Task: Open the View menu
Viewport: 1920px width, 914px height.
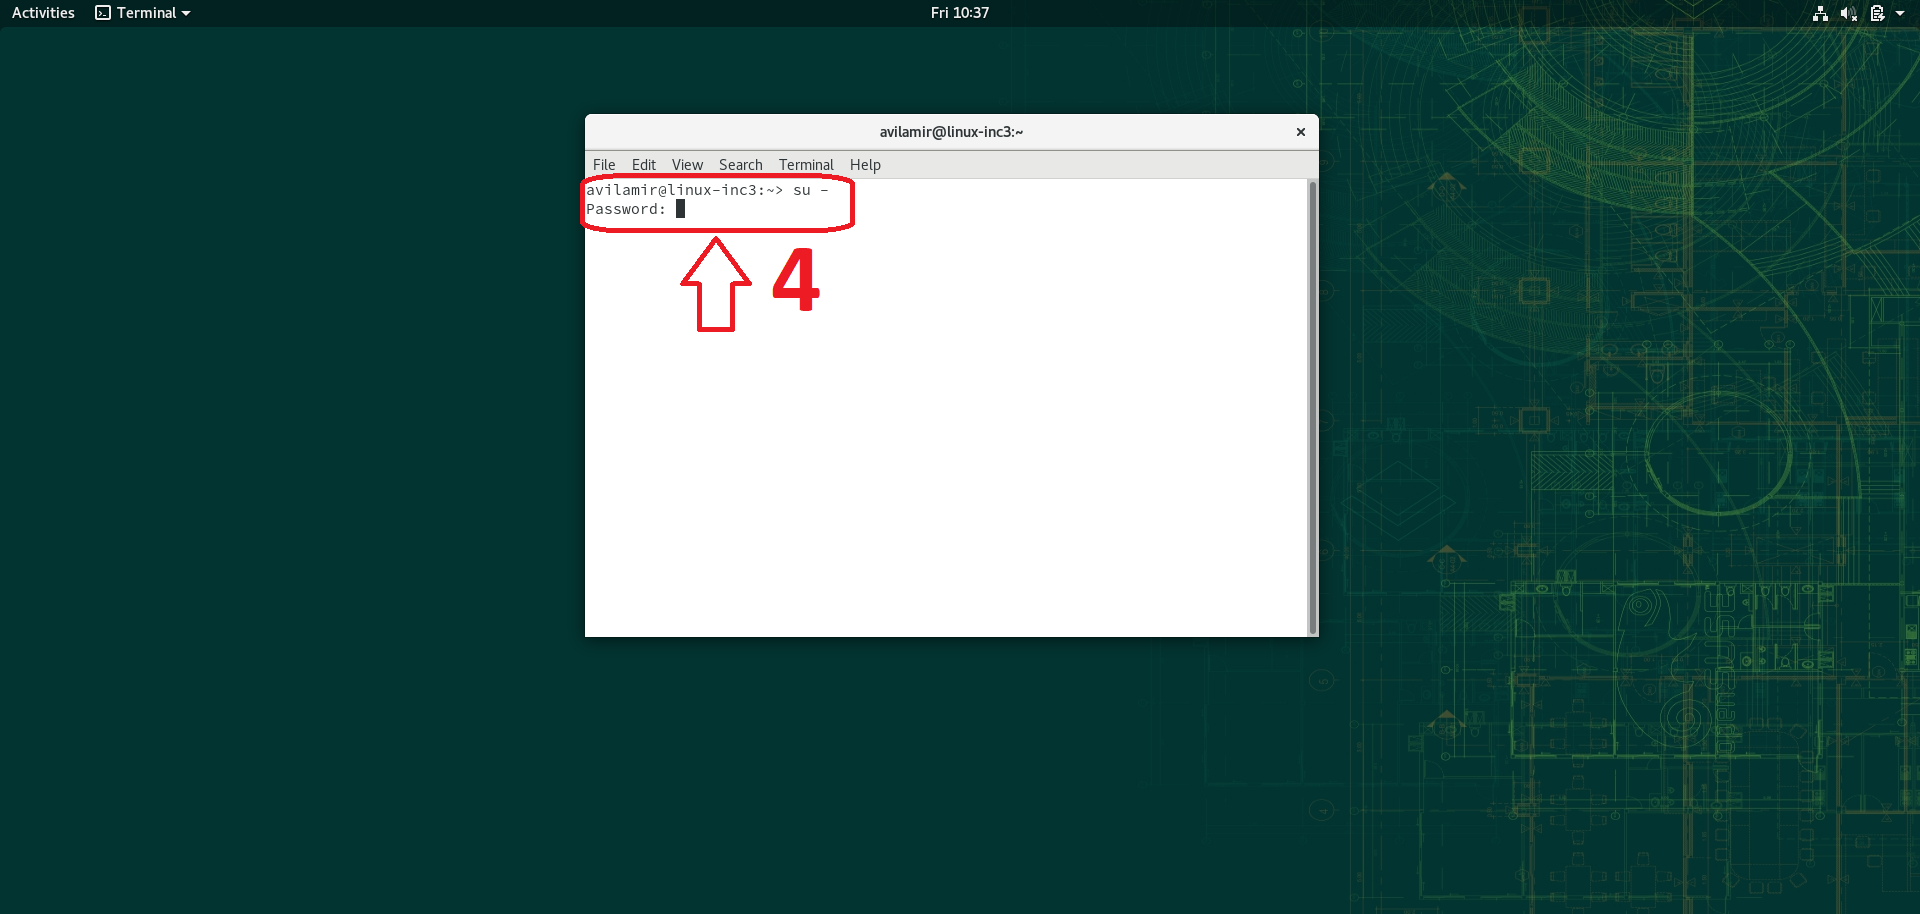Action: (687, 165)
